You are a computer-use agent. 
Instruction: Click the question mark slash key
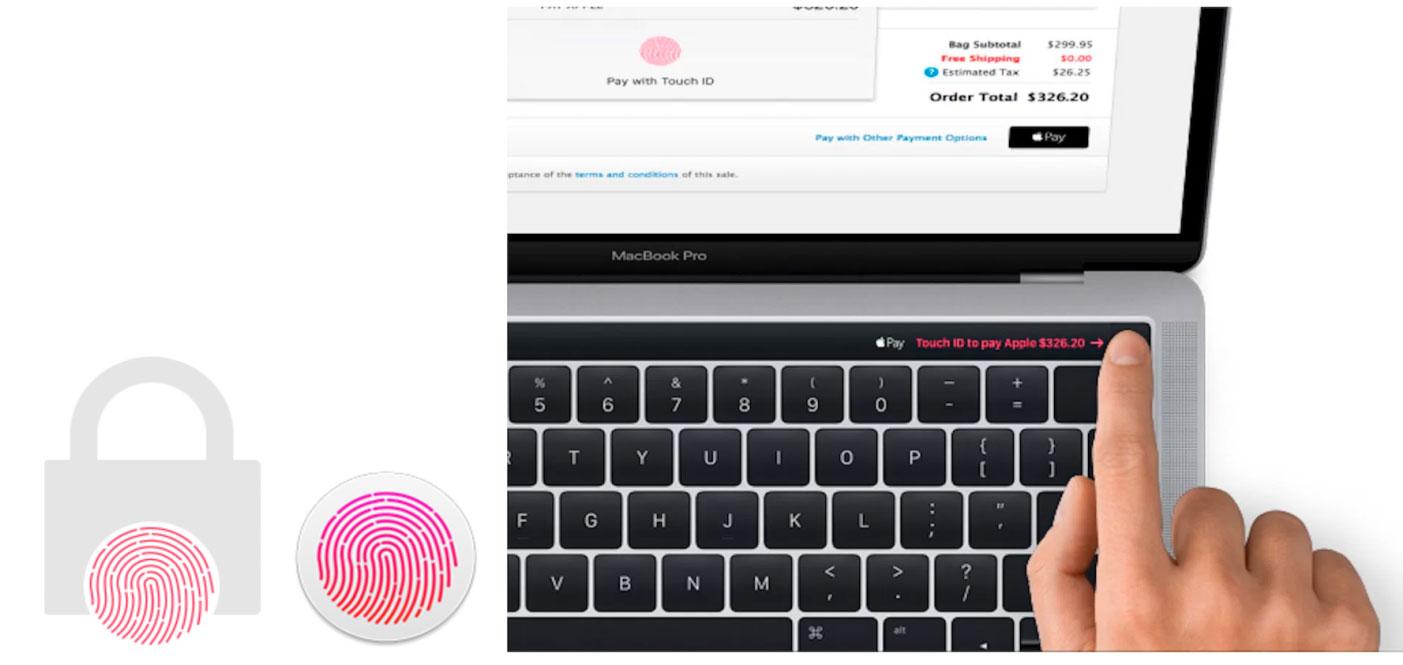click(964, 583)
